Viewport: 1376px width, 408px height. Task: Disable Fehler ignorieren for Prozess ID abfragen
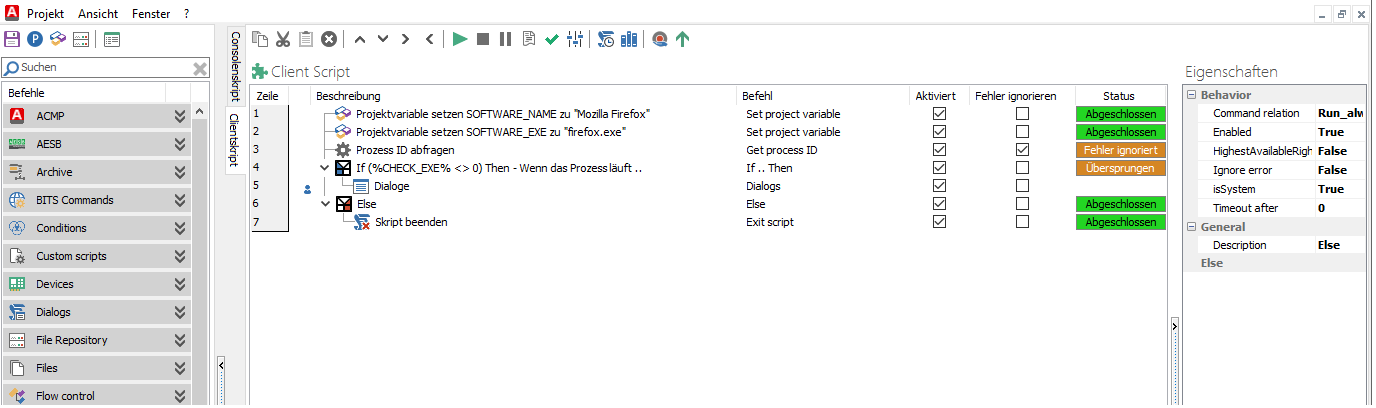click(x=1022, y=150)
